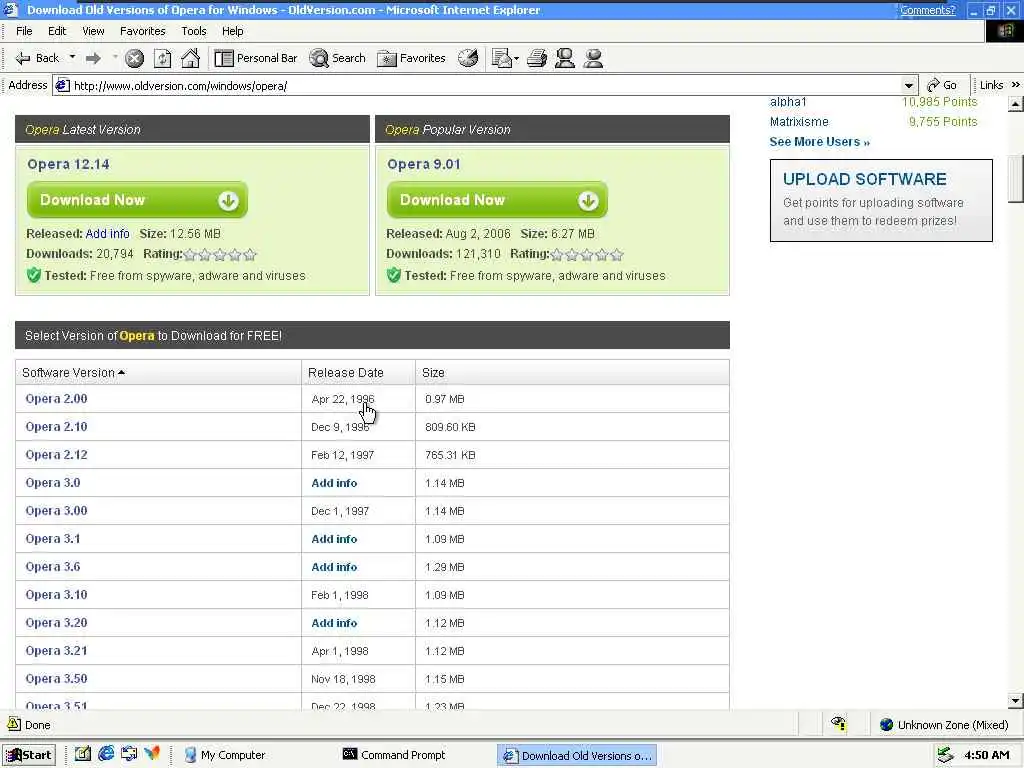
Task: Open the Opera 3.6 version link
Action: coord(53,568)
